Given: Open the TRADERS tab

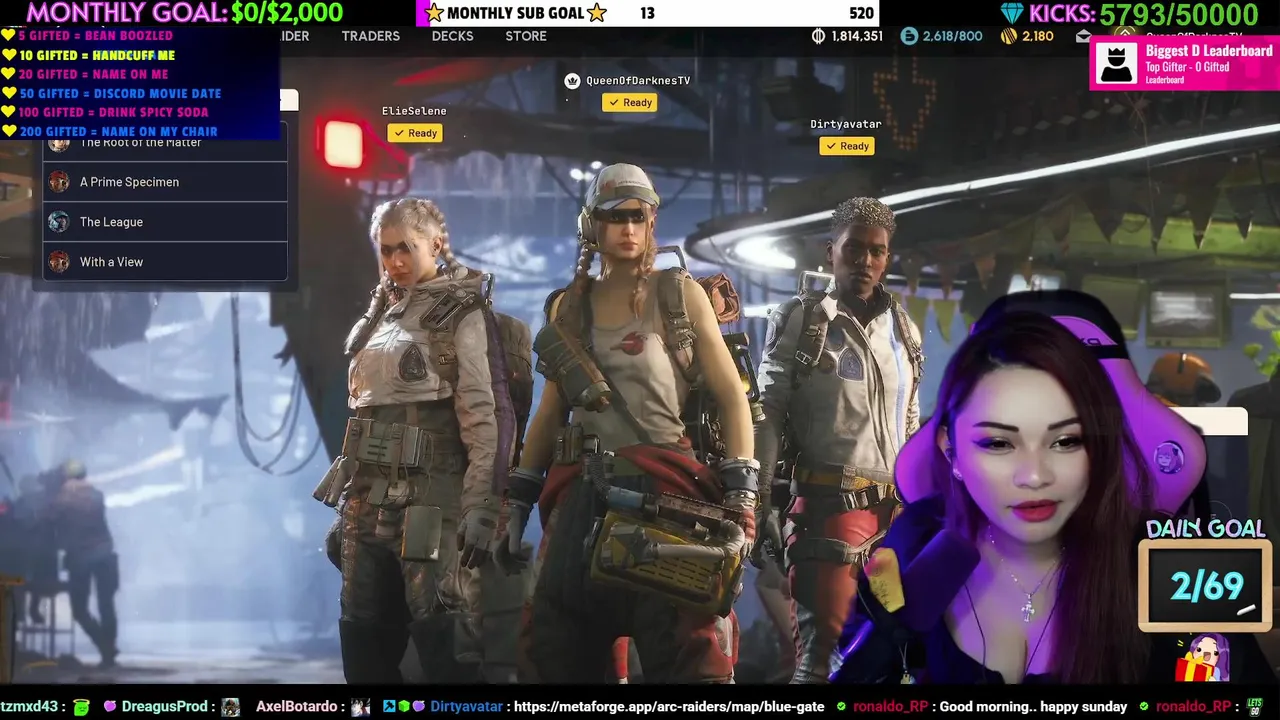Looking at the screenshot, I should pos(370,36).
